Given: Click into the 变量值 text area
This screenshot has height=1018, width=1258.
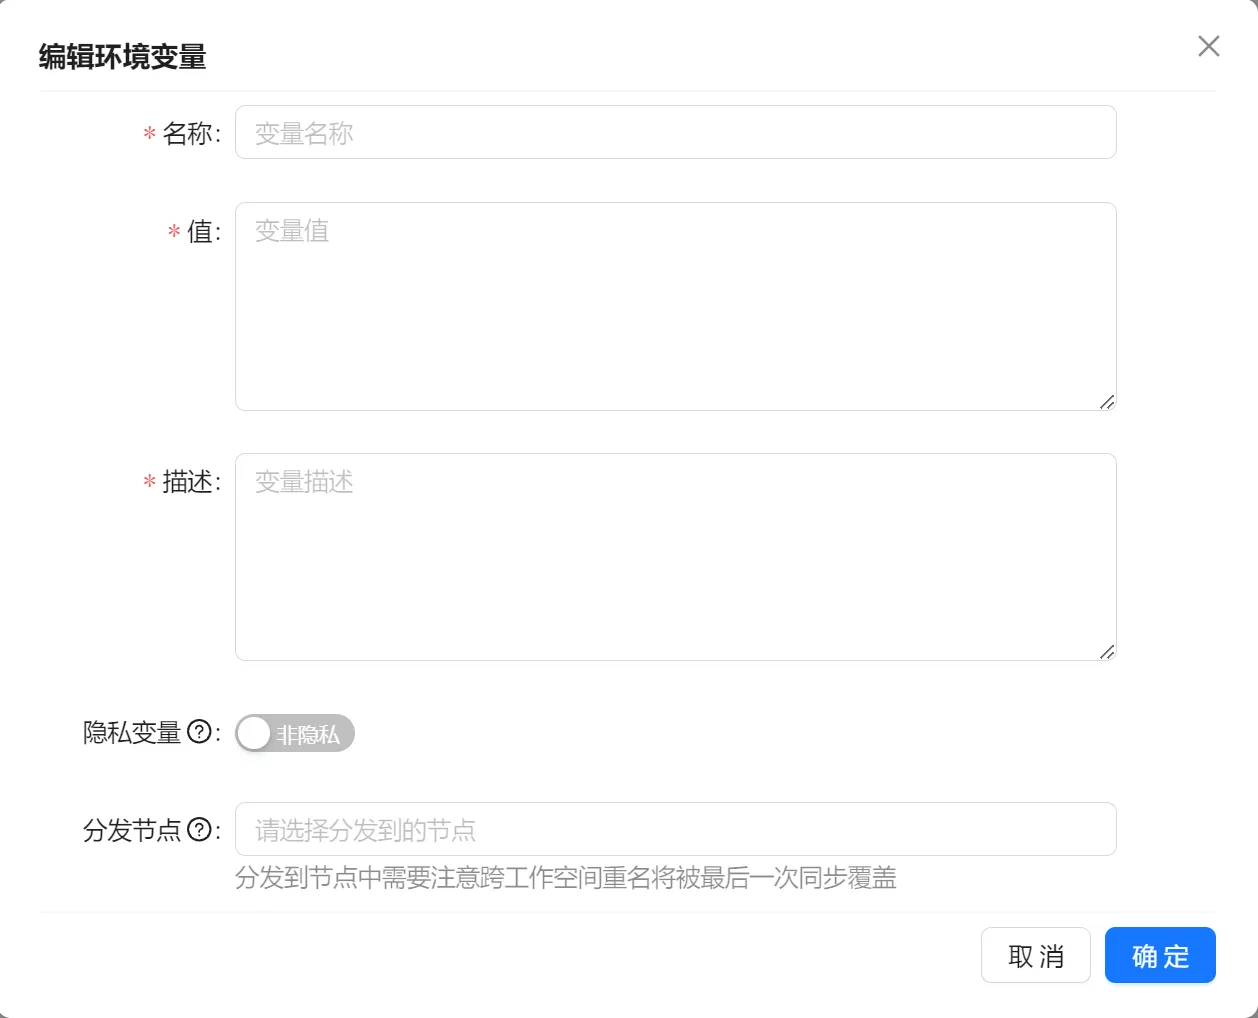Looking at the screenshot, I should (x=675, y=306).
